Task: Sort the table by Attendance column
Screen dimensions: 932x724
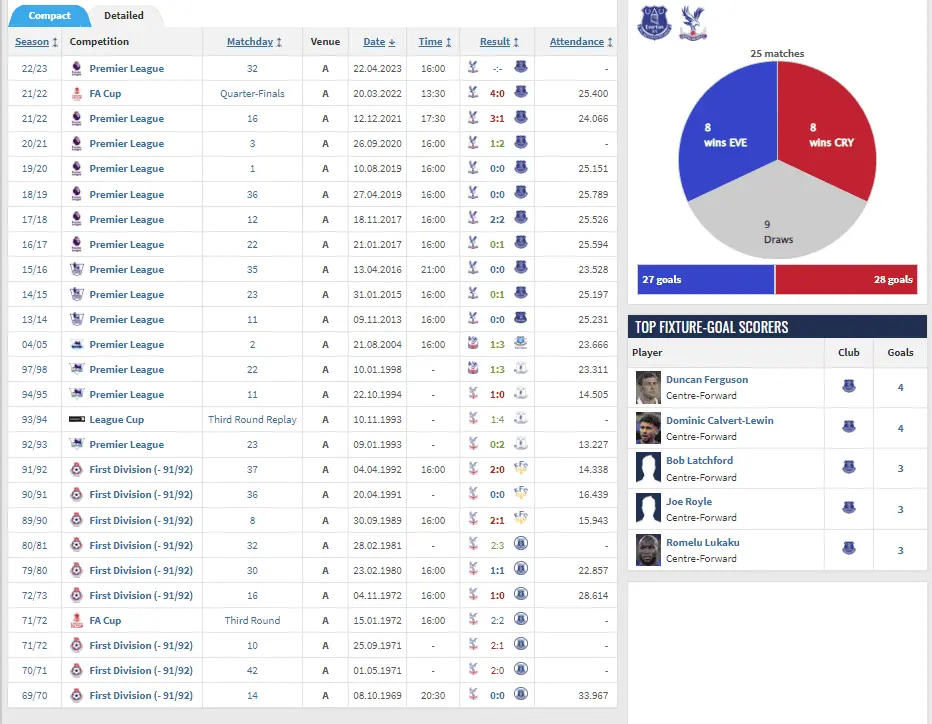Action: coord(580,42)
